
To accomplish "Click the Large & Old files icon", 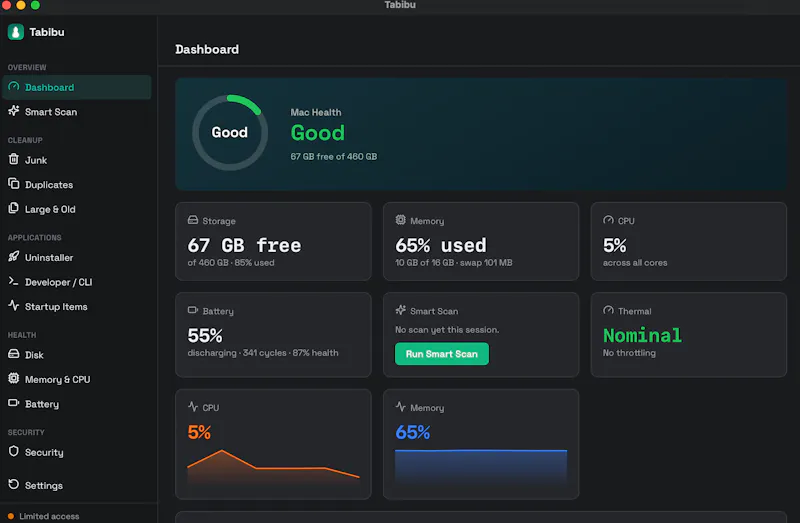I will [14, 208].
